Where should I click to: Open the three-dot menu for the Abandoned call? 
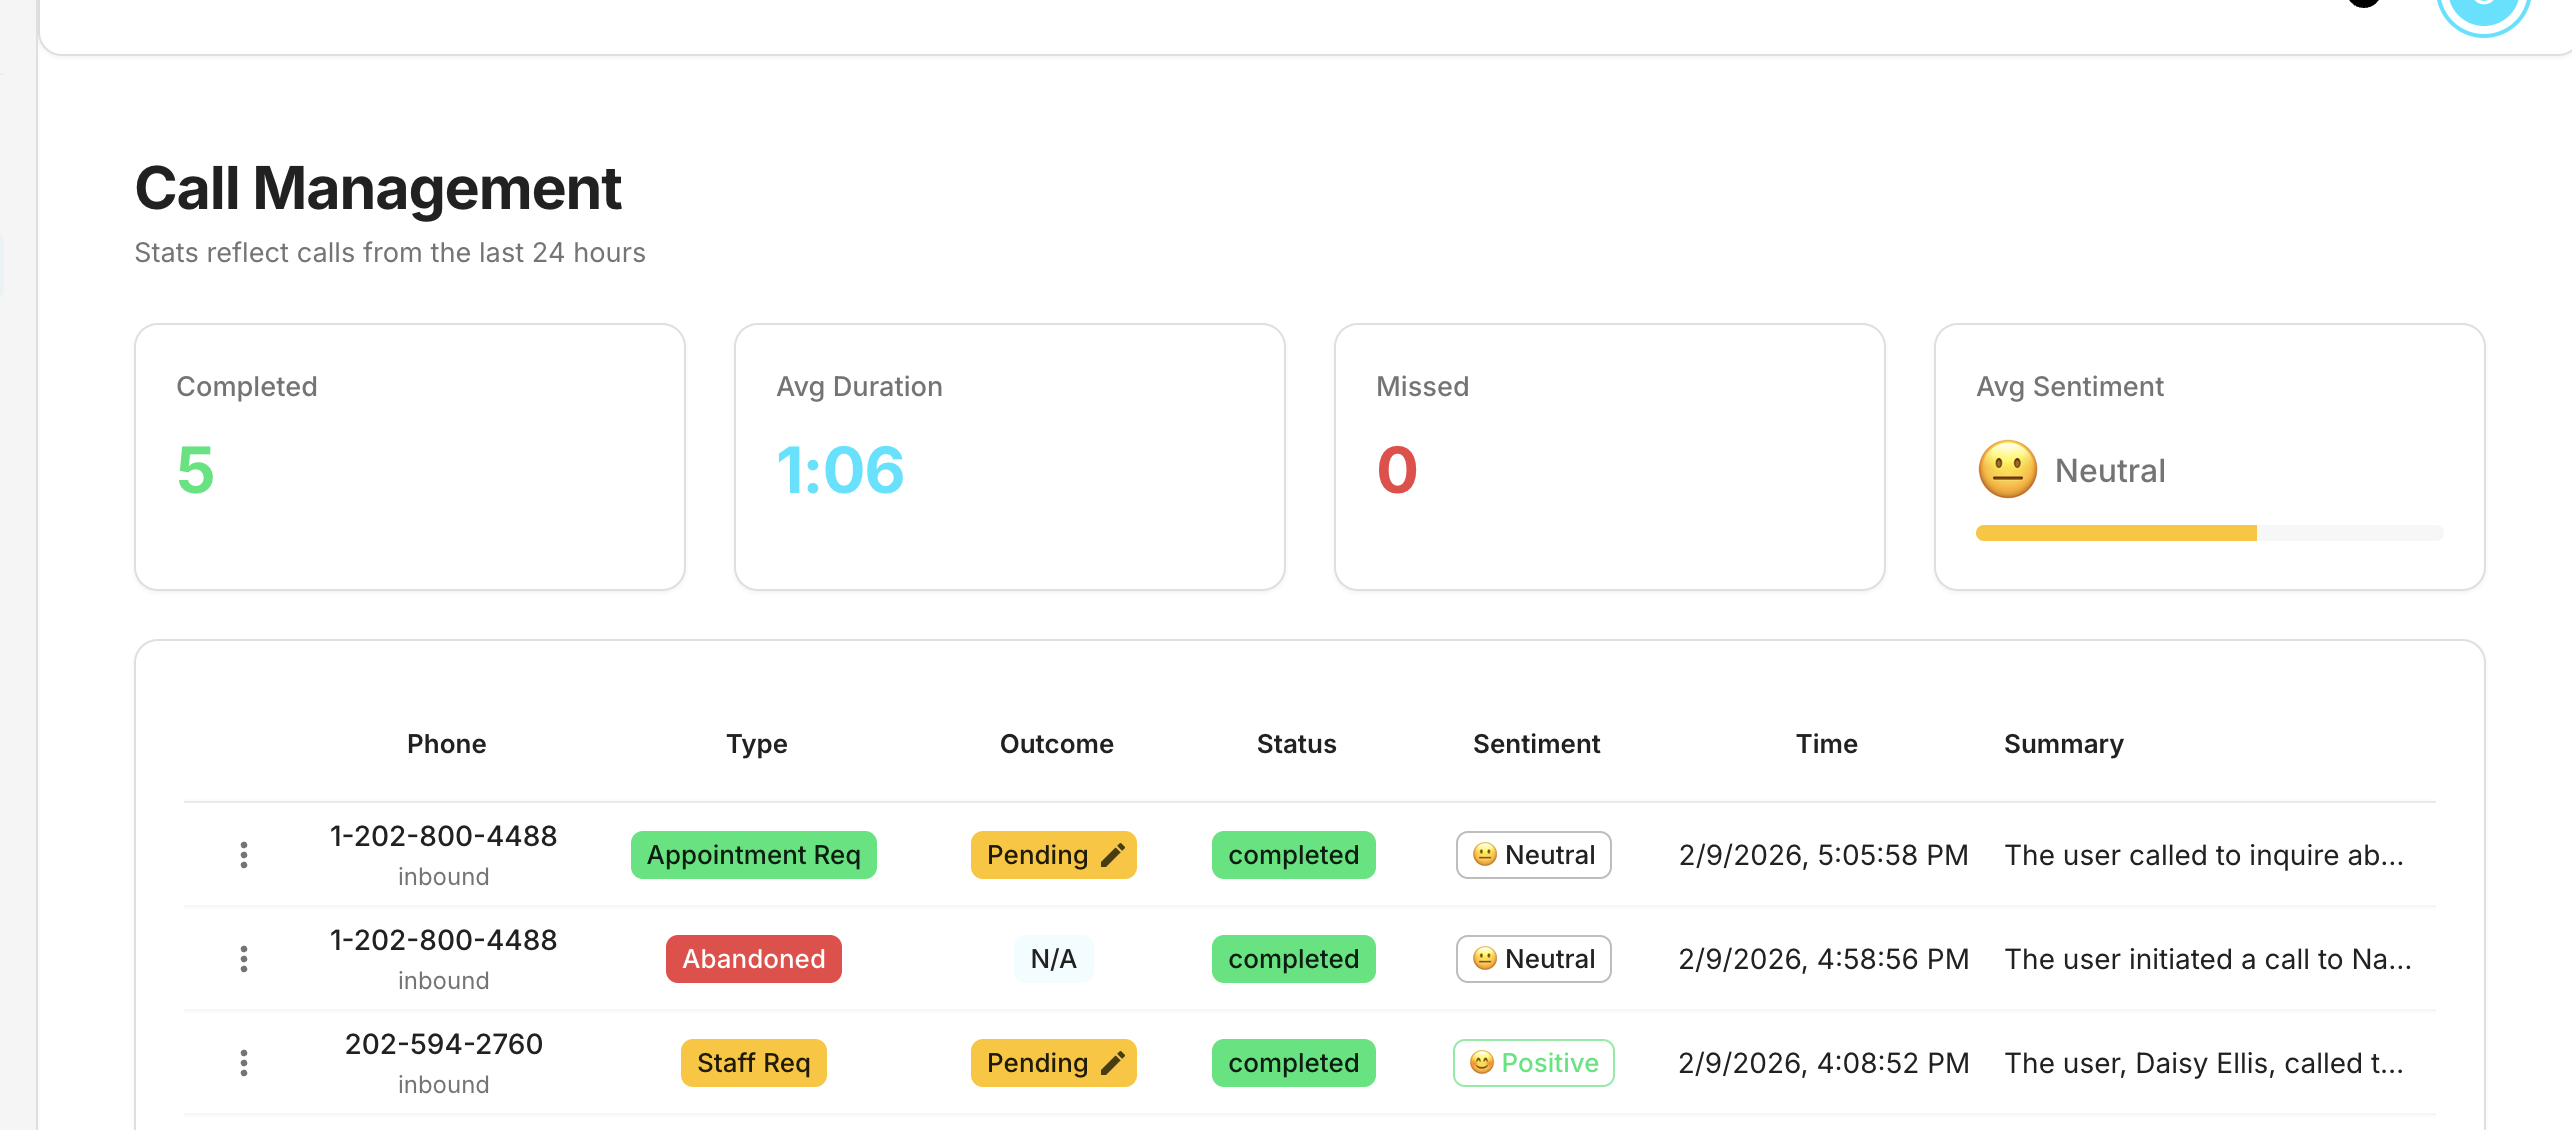(x=243, y=959)
